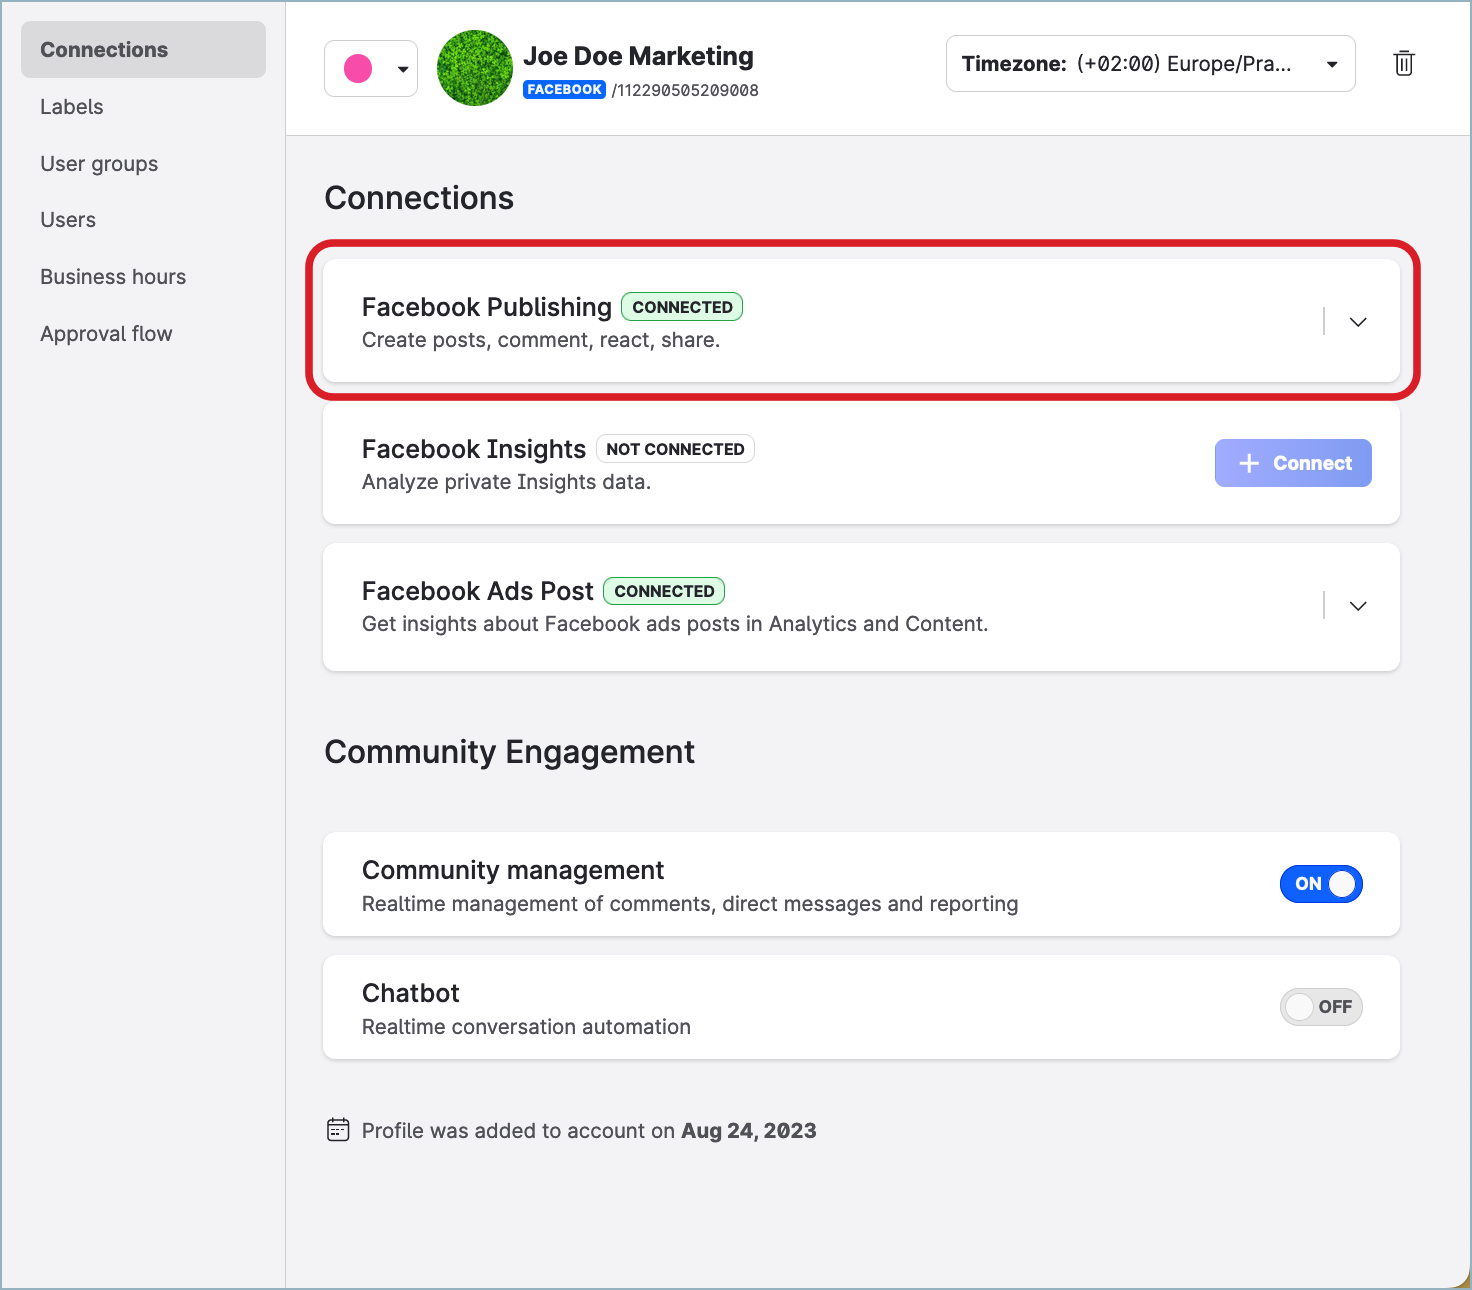Turn off the Community management toggle
This screenshot has width=1472, height=1290.
(x=1321, y=884)
